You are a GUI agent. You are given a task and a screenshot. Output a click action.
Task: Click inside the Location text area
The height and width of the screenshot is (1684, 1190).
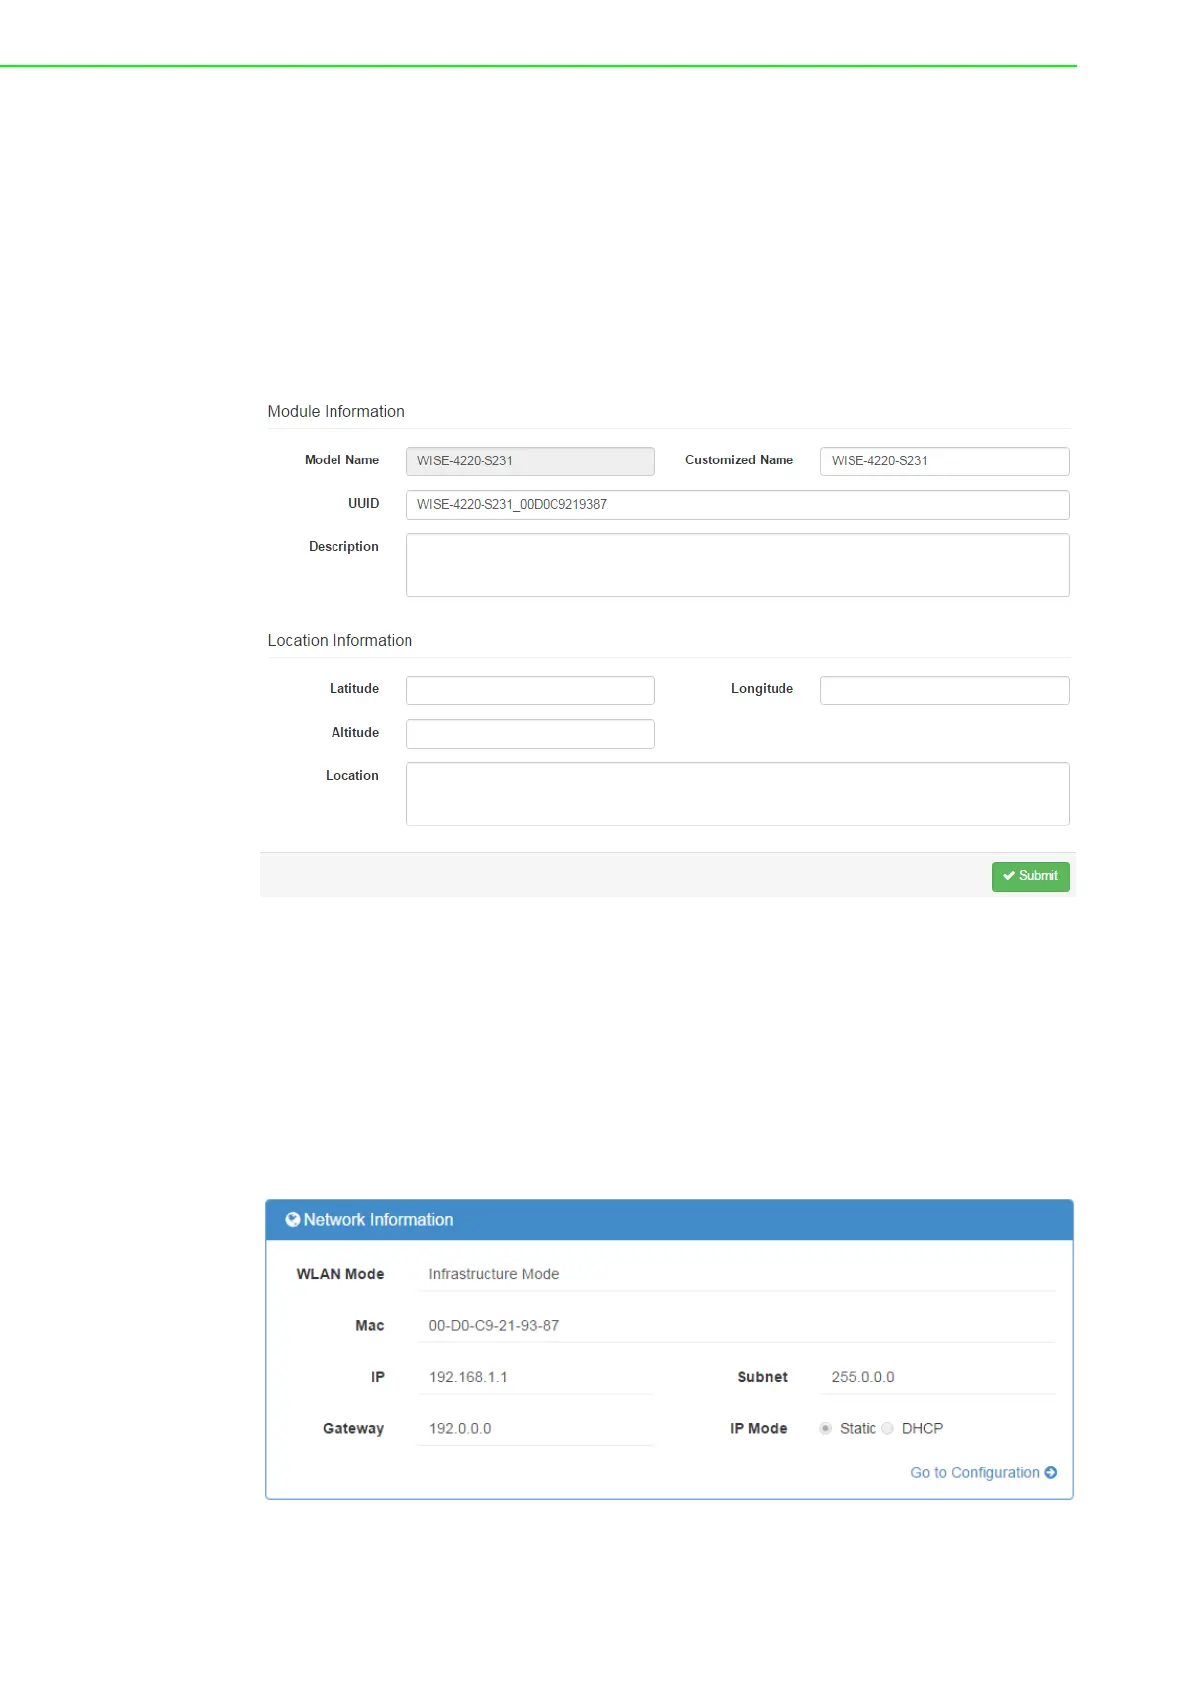[737, 794]
